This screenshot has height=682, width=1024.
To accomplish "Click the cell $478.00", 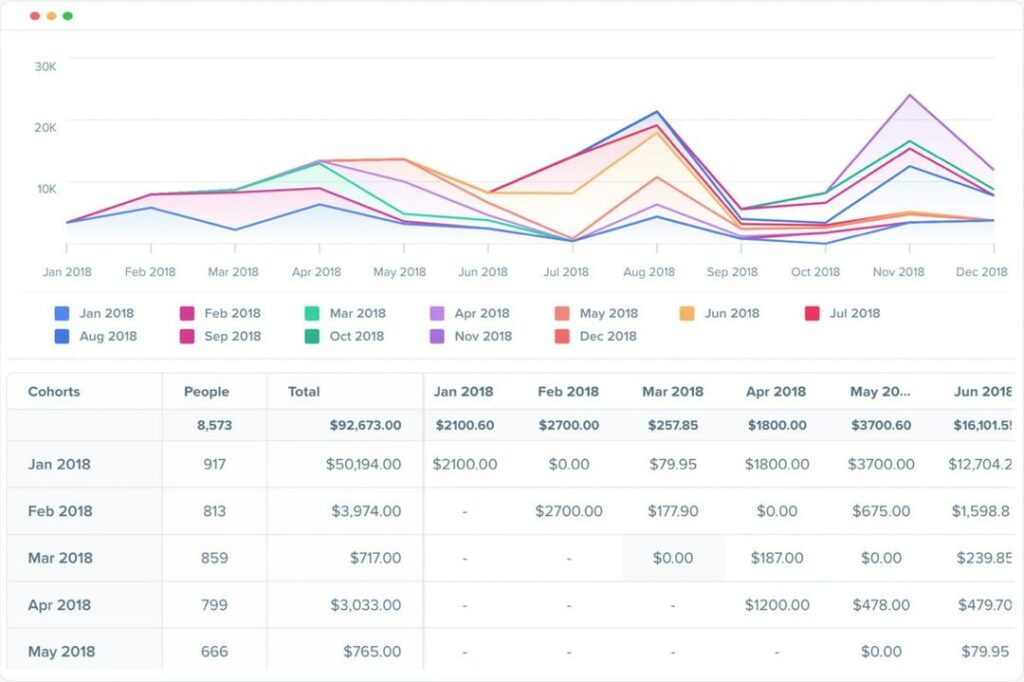I will coord(881,606).
